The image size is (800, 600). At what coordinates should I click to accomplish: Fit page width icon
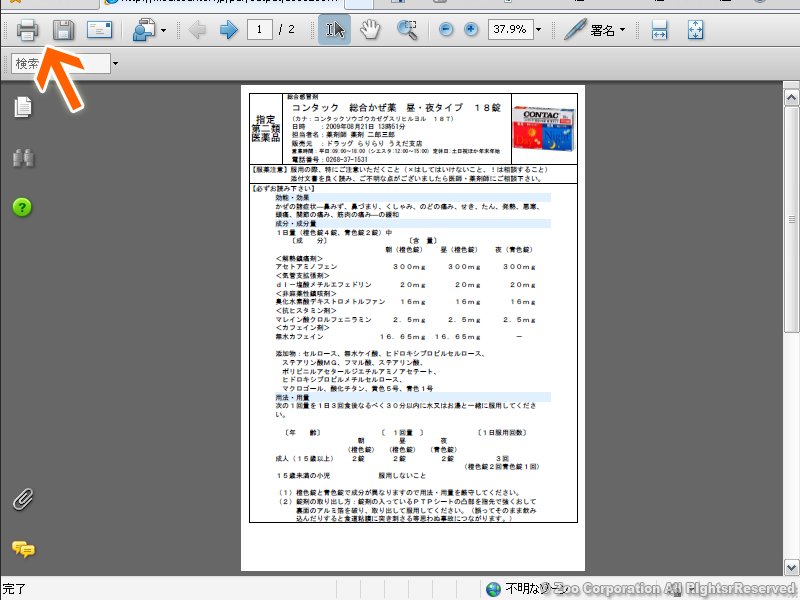tap(659, 30)
